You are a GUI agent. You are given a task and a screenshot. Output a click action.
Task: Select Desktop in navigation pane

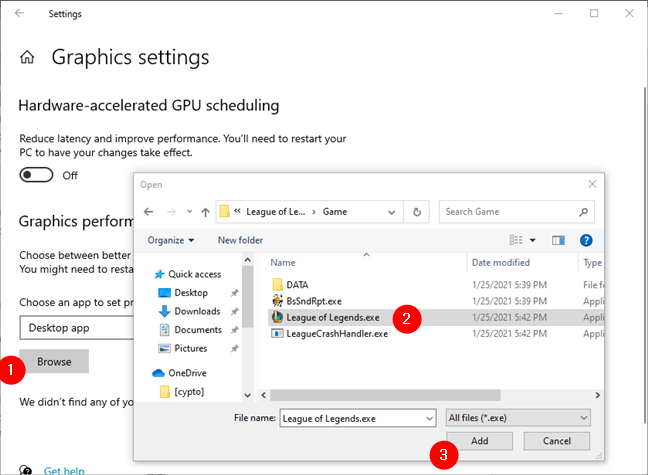tap(183, 293)
